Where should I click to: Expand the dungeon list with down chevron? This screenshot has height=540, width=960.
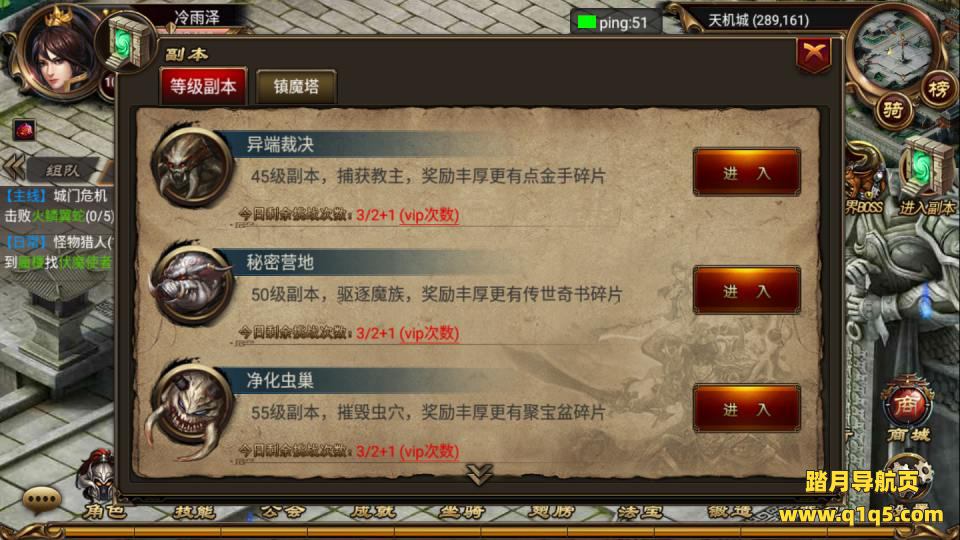479,473
